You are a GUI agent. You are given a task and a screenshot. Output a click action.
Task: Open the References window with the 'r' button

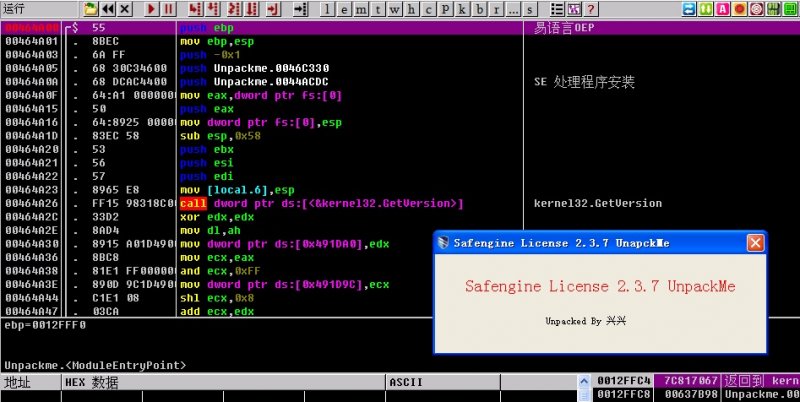(x=496, y=9)
